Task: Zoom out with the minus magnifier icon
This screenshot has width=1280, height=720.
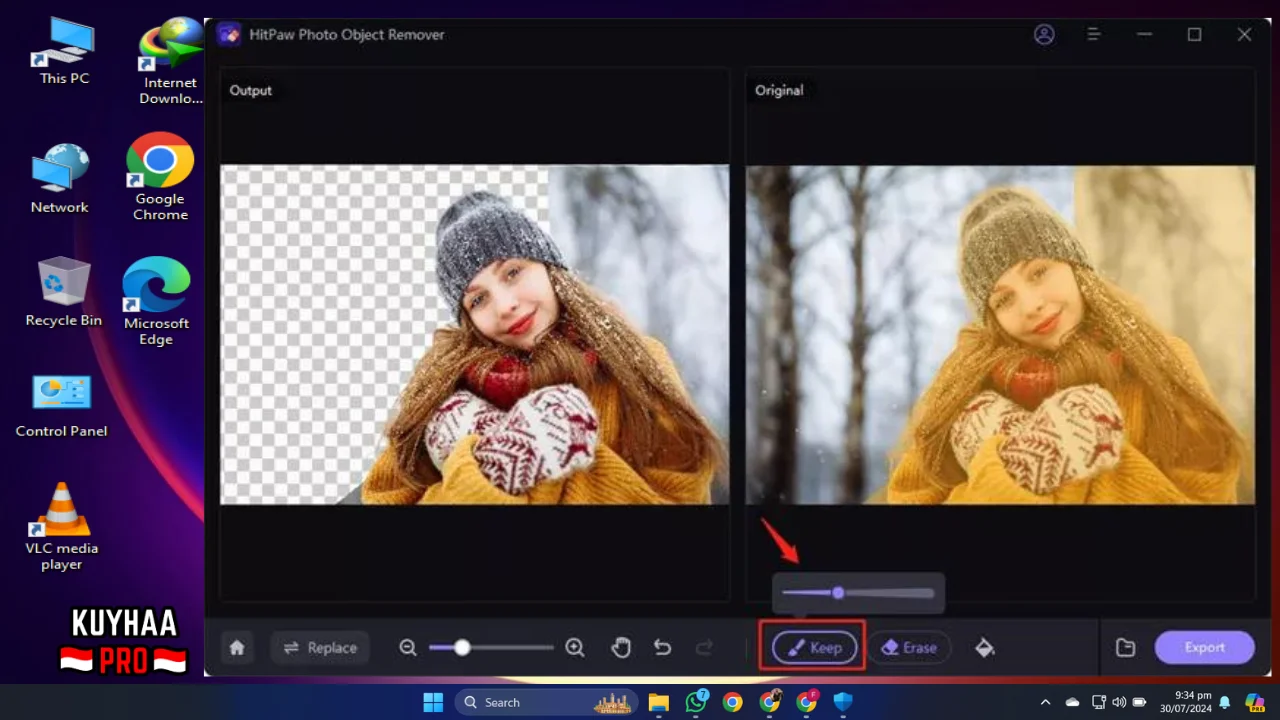Action: point(408,647)
